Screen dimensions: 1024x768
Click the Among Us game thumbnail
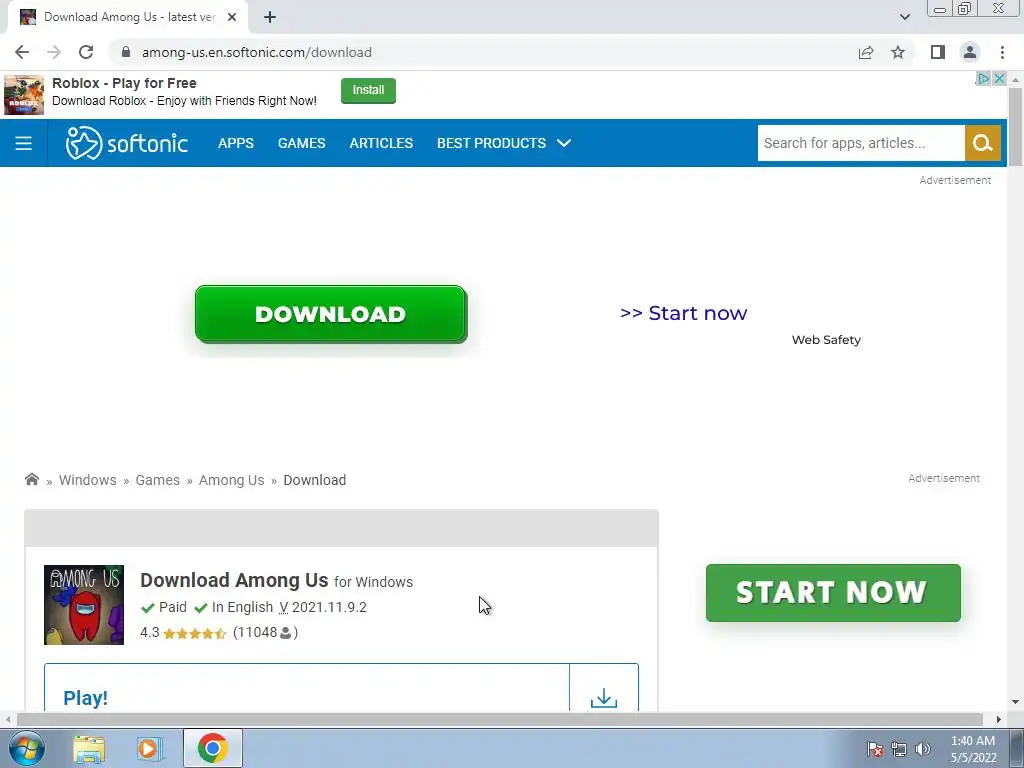(x=84, y=605)
